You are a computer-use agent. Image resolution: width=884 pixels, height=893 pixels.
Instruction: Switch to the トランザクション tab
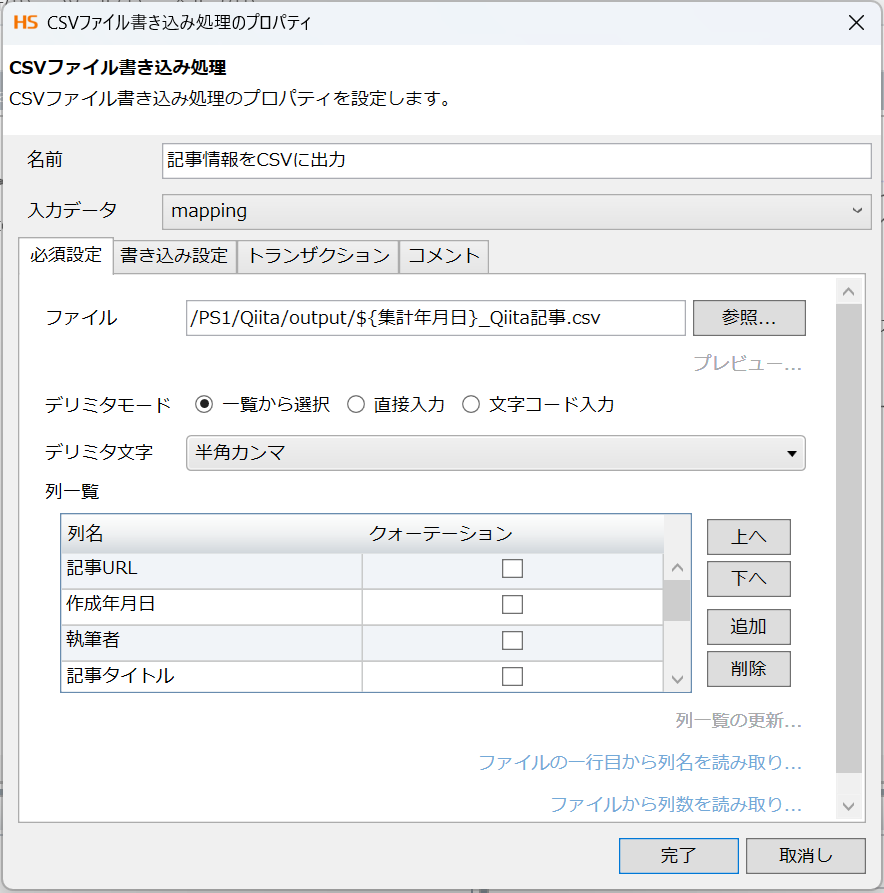point(317,257)
